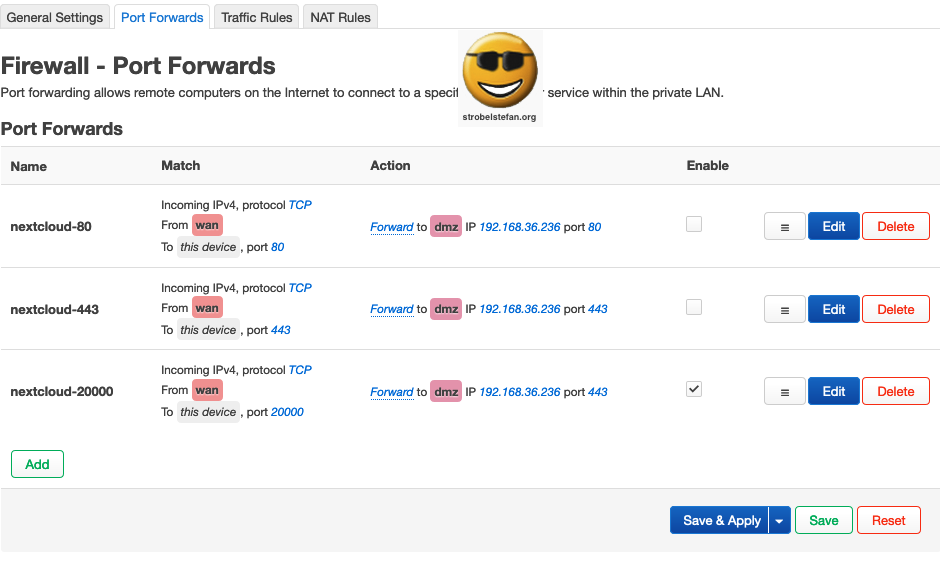Viewport: 940px width, 569px height.
Task: Add a new port forward rule
Action: coord(37,464)
